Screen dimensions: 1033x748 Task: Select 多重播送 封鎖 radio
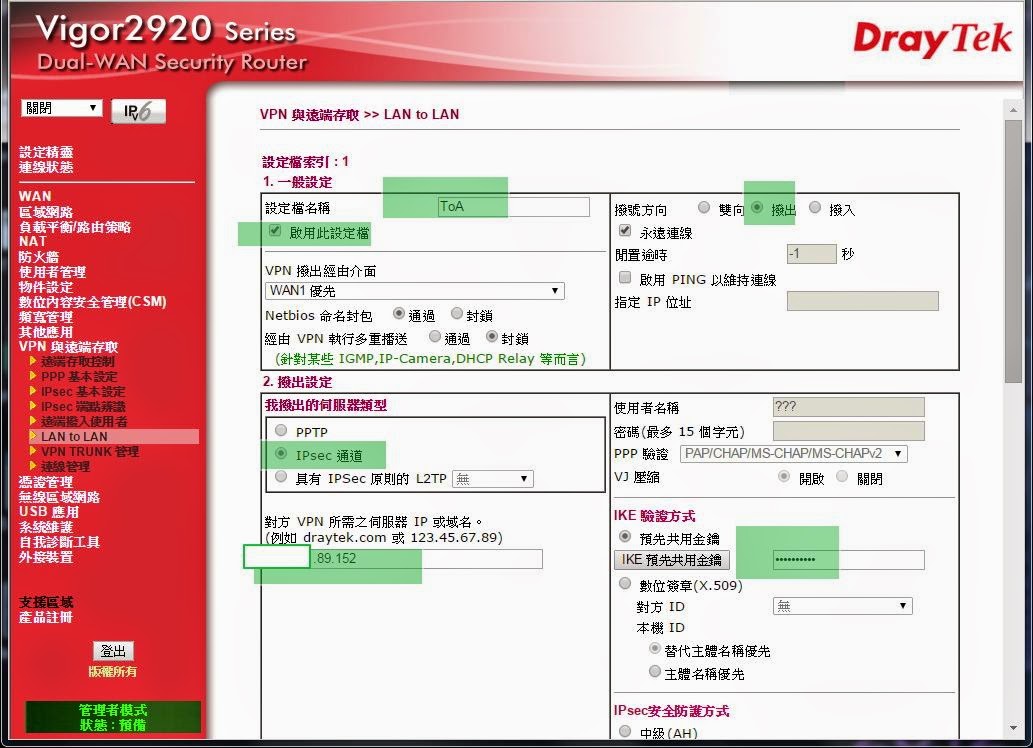pos(492,337)
